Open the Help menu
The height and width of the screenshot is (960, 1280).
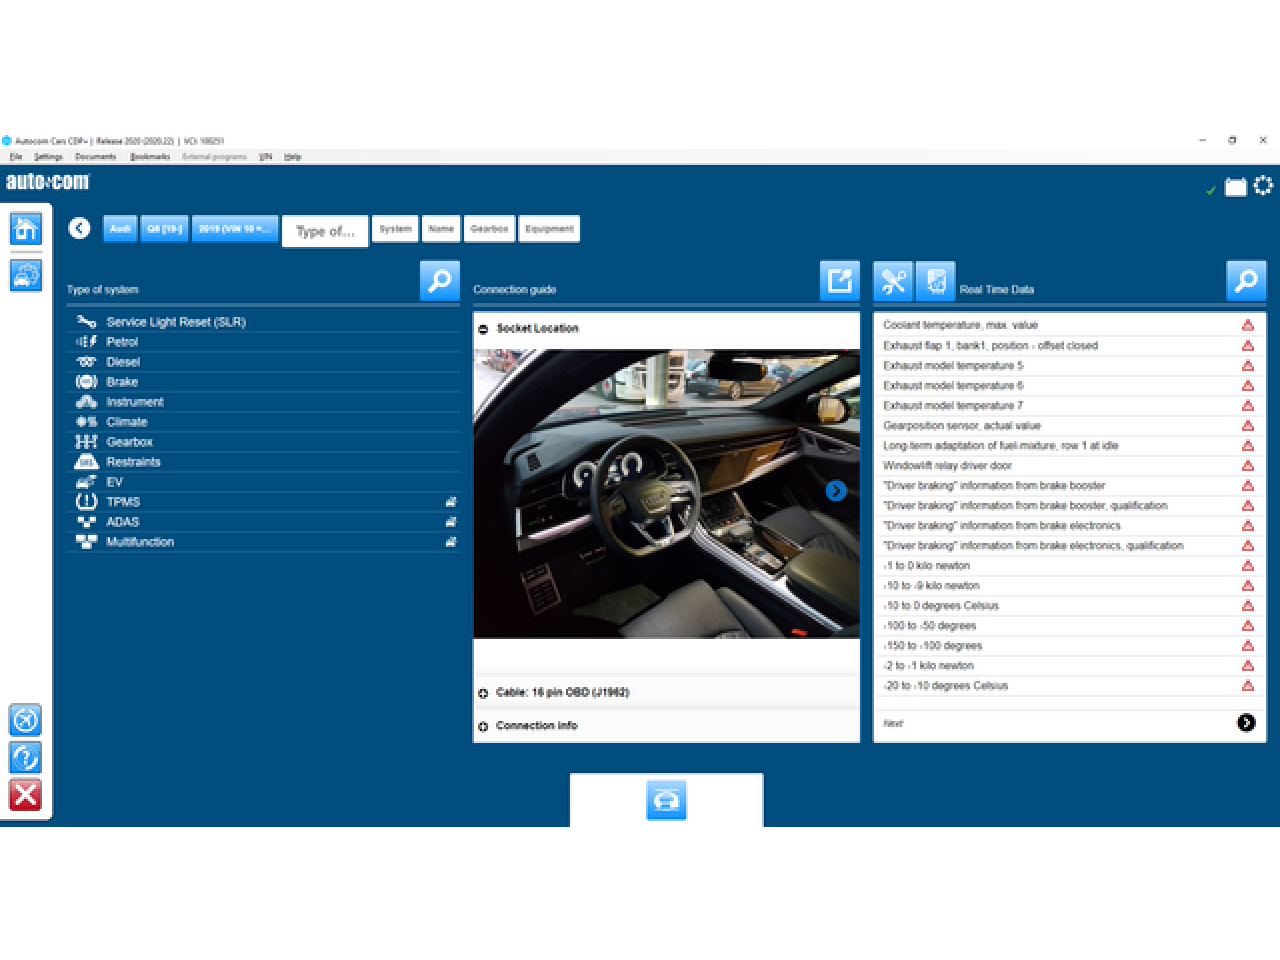(x=292, y=157)
